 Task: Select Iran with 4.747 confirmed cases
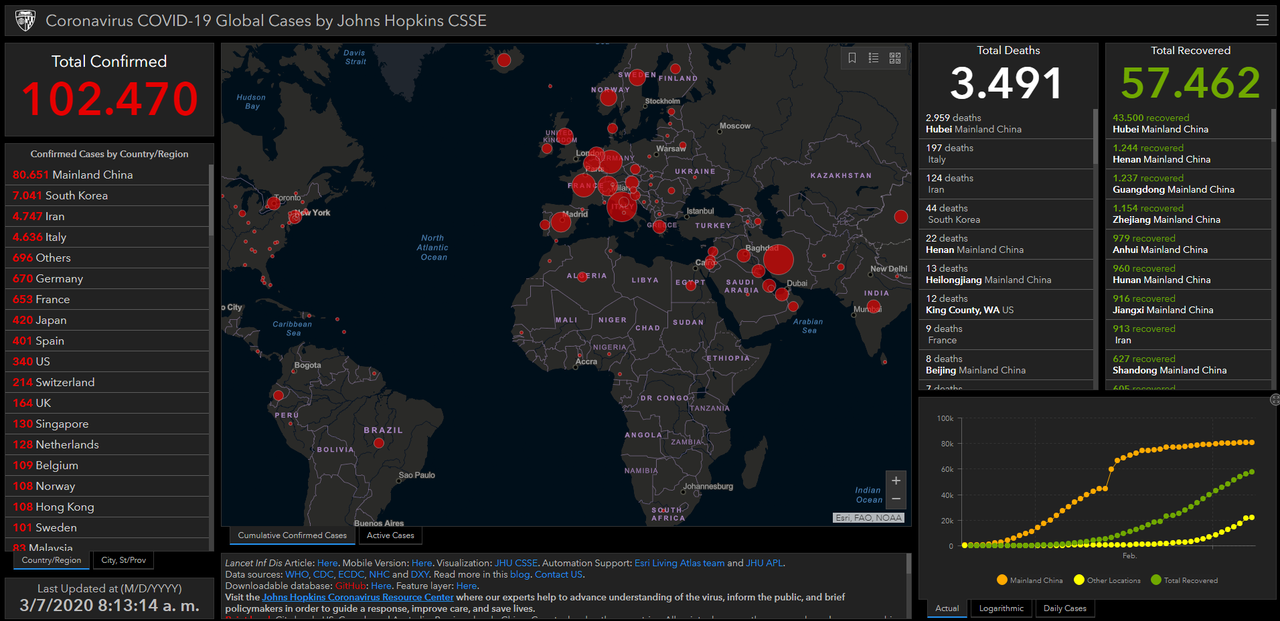[108, 216]
